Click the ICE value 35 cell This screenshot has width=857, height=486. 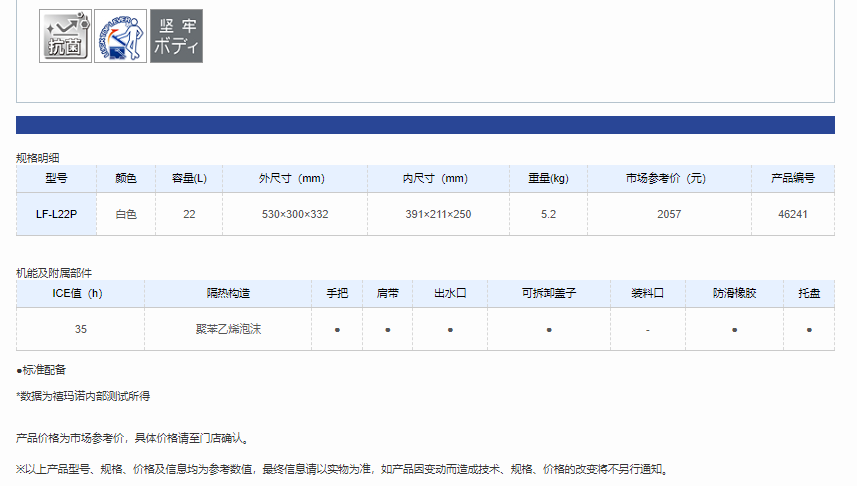tap(80, 329)
